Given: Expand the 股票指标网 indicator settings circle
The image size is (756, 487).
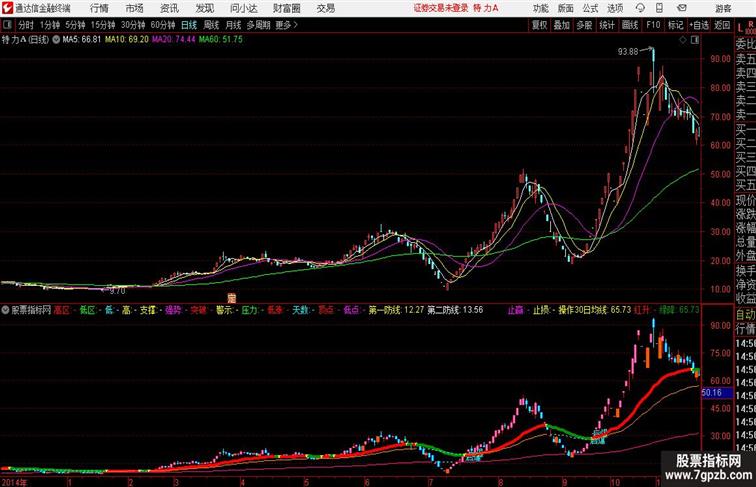Looking at the screenshot, I should (x=5, y=310).
